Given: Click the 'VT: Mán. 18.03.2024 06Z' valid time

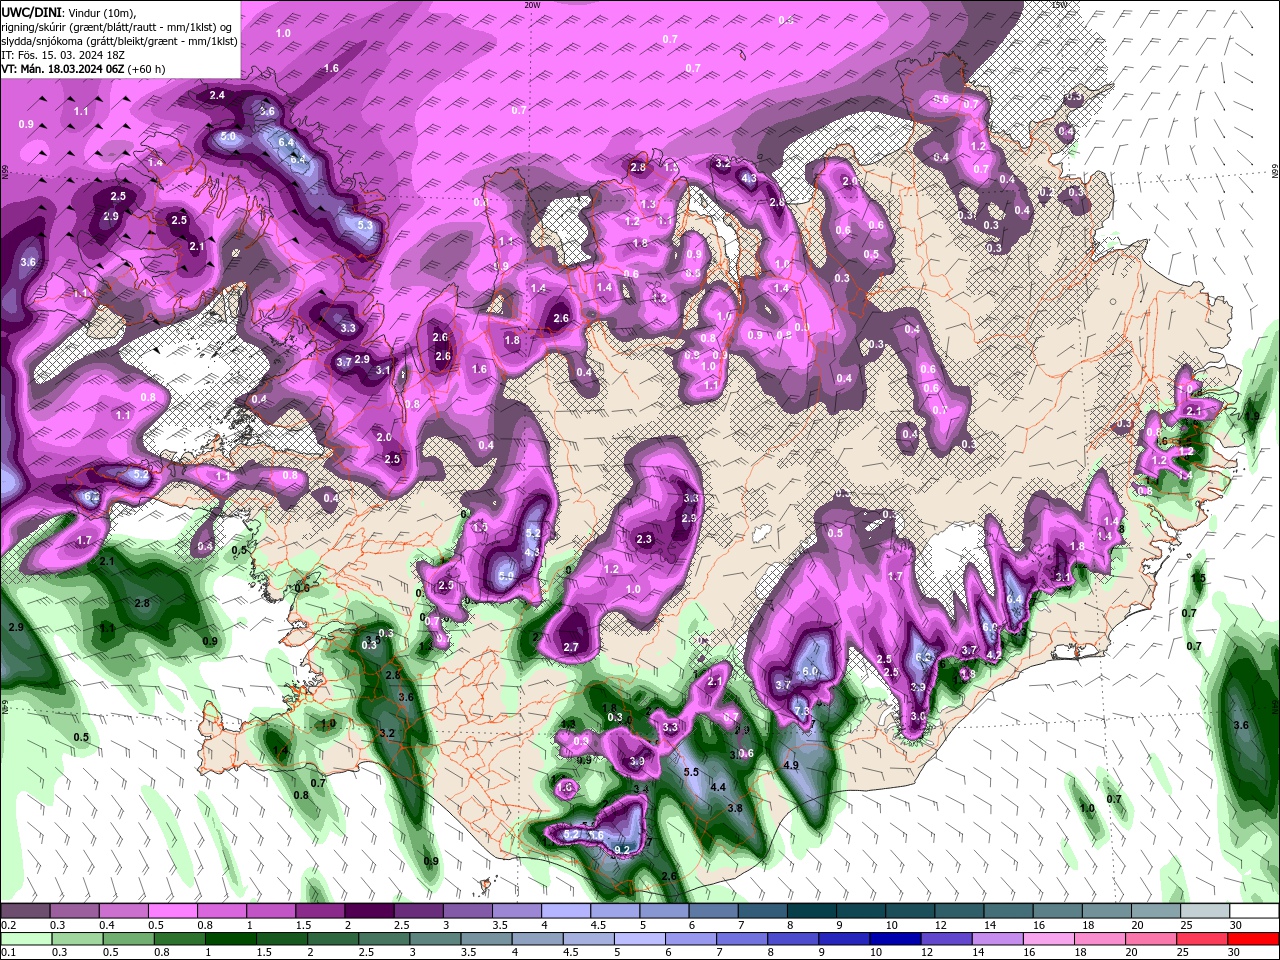Looking at the screenshot, I should pos(62,69).
